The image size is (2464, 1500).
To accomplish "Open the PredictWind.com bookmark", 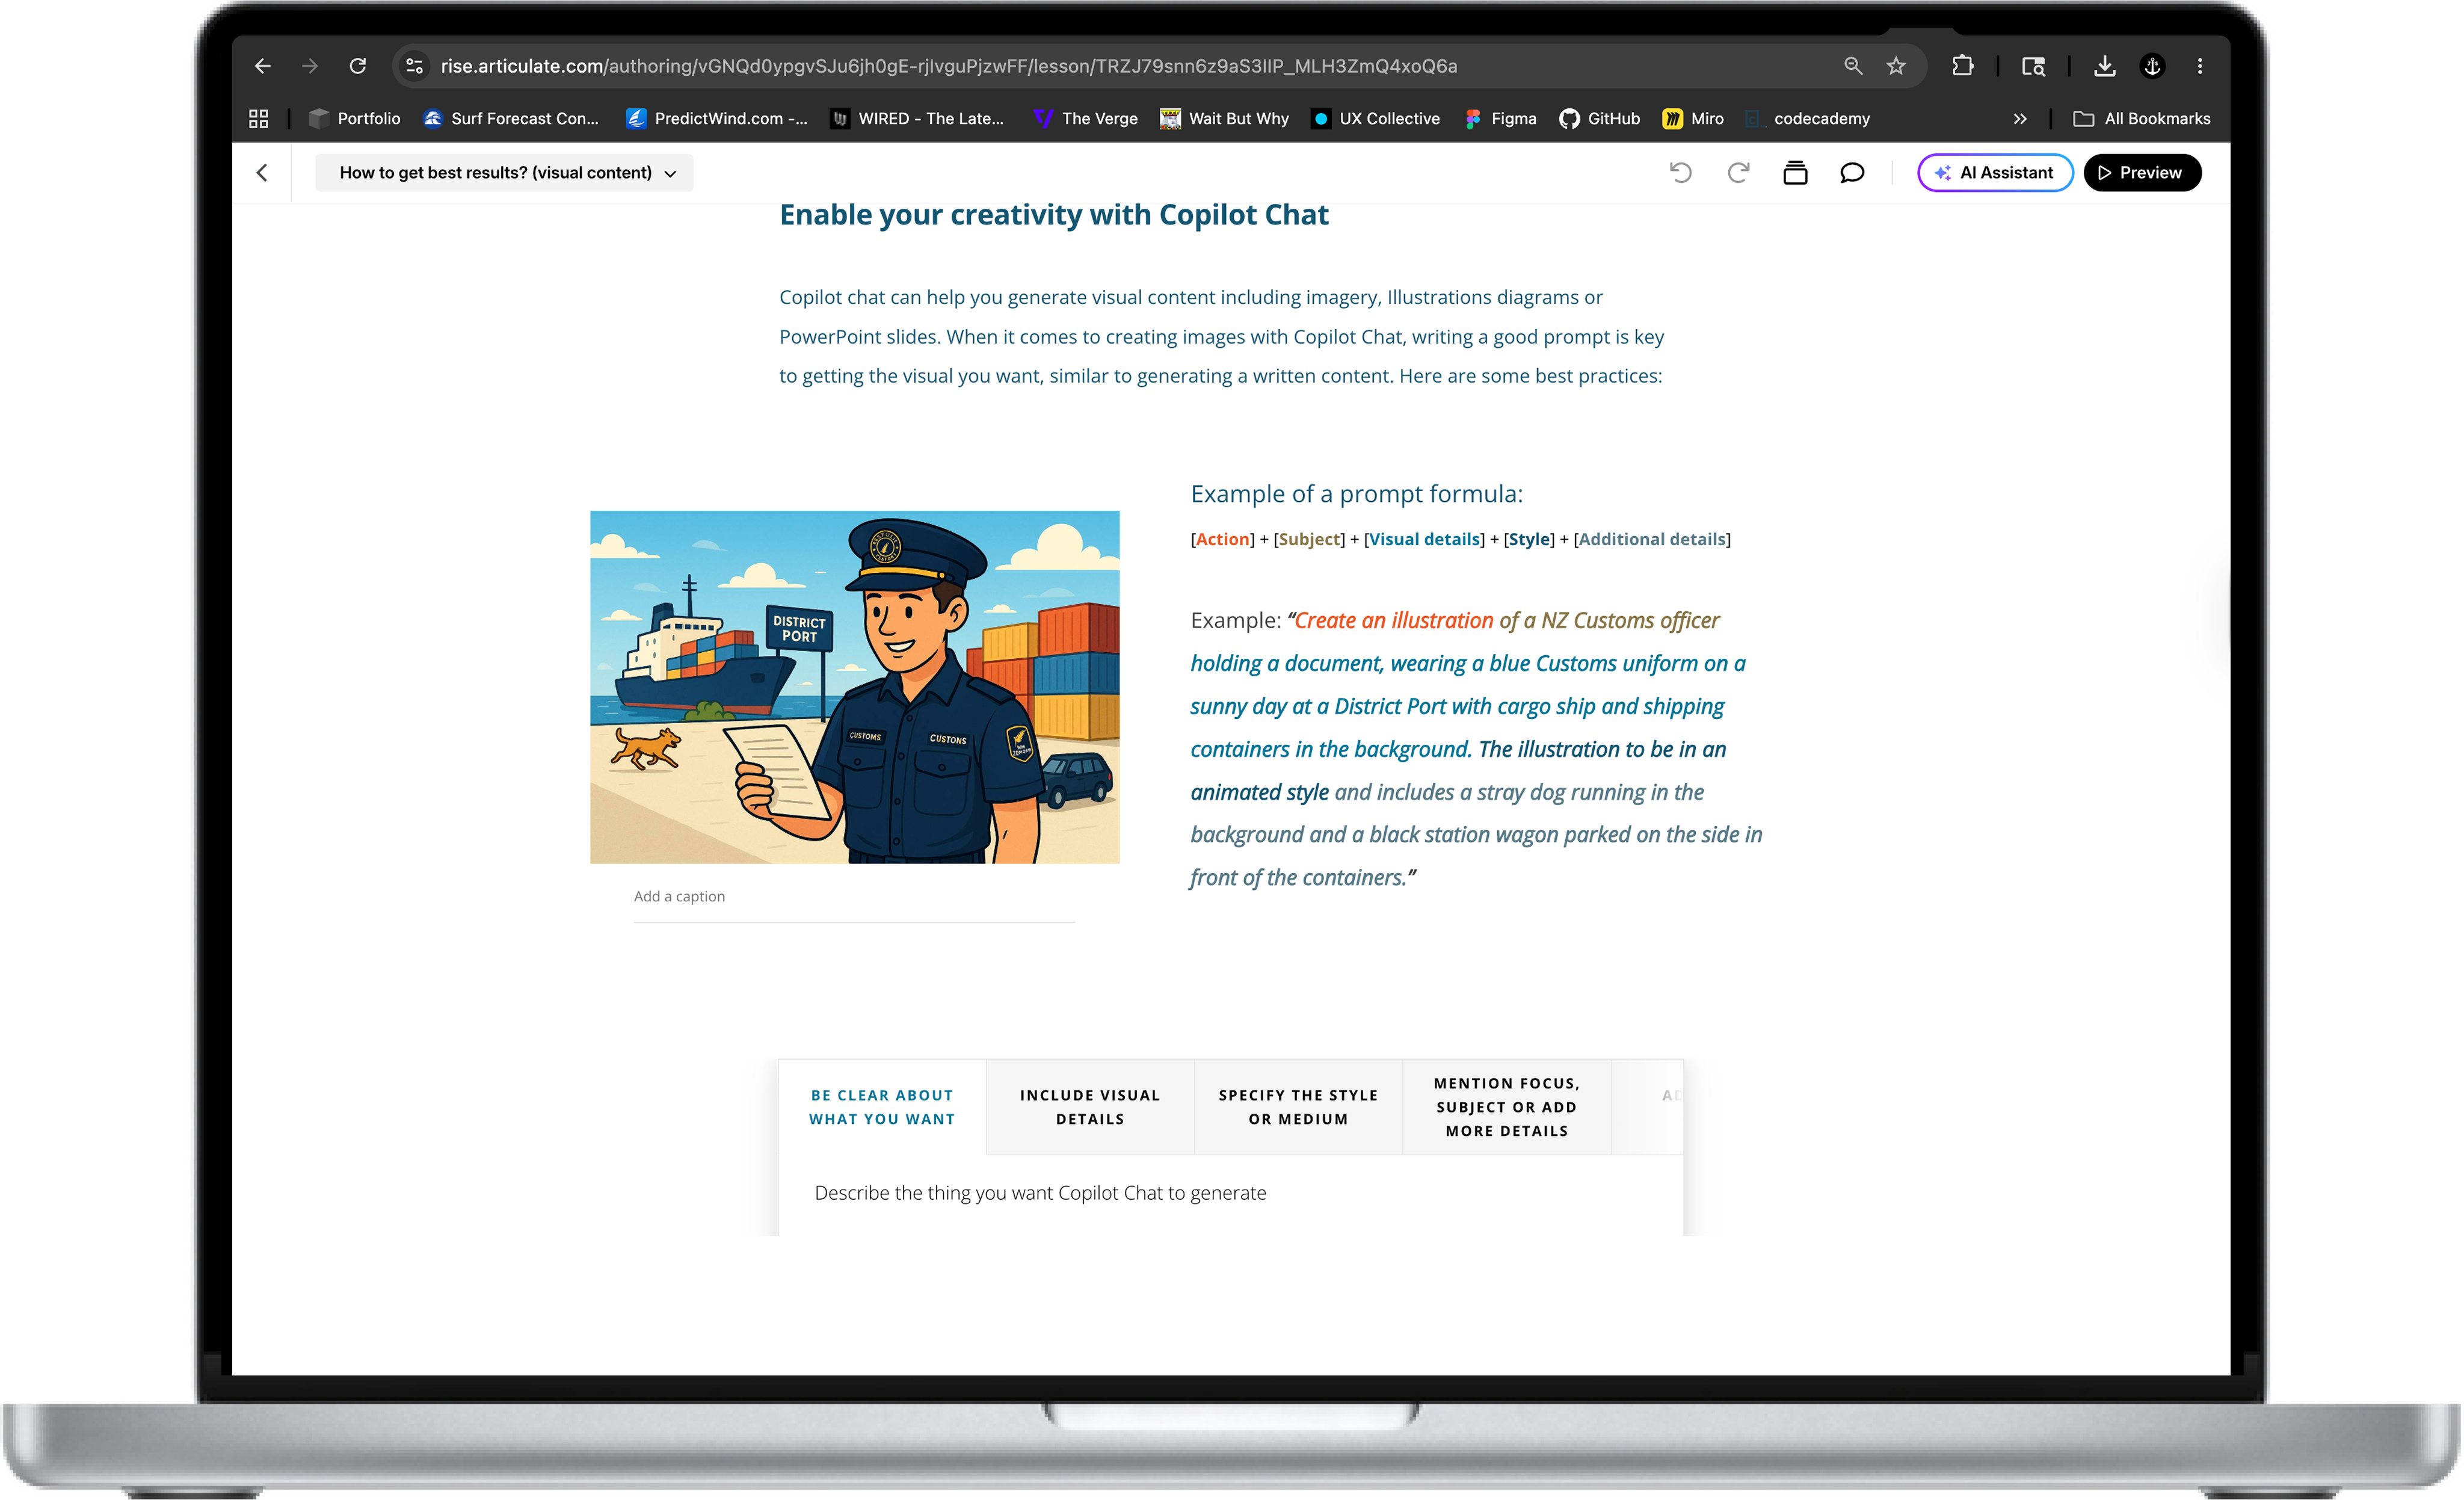I will [716, 119].
